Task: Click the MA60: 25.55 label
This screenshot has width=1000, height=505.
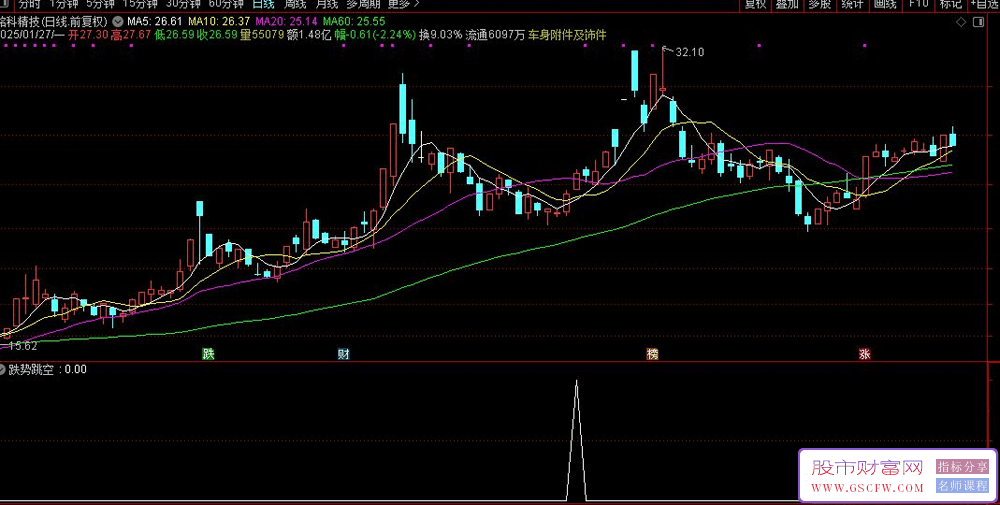Action: [354, 21]
